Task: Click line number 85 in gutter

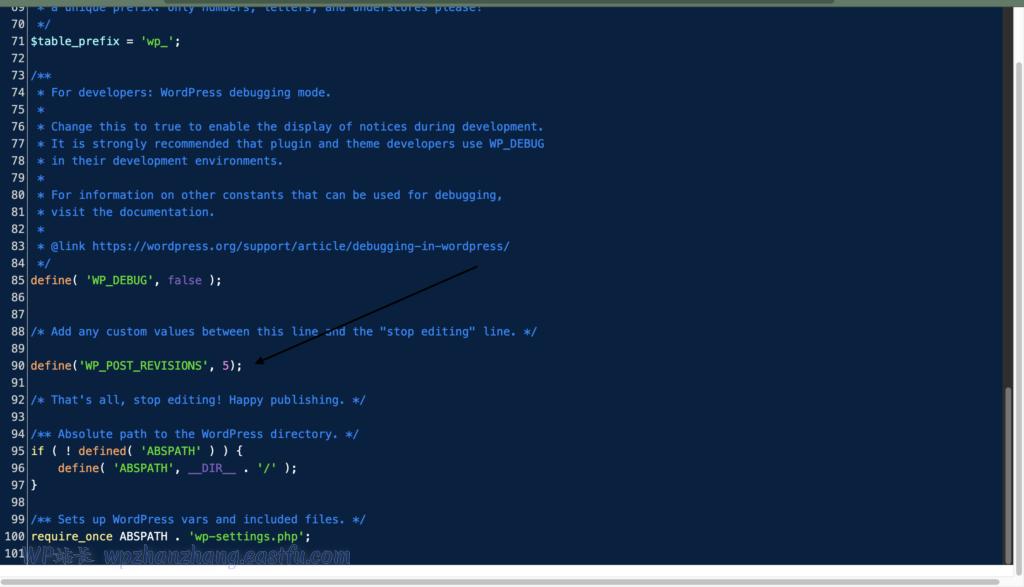Action: click(x=18, y=280)
